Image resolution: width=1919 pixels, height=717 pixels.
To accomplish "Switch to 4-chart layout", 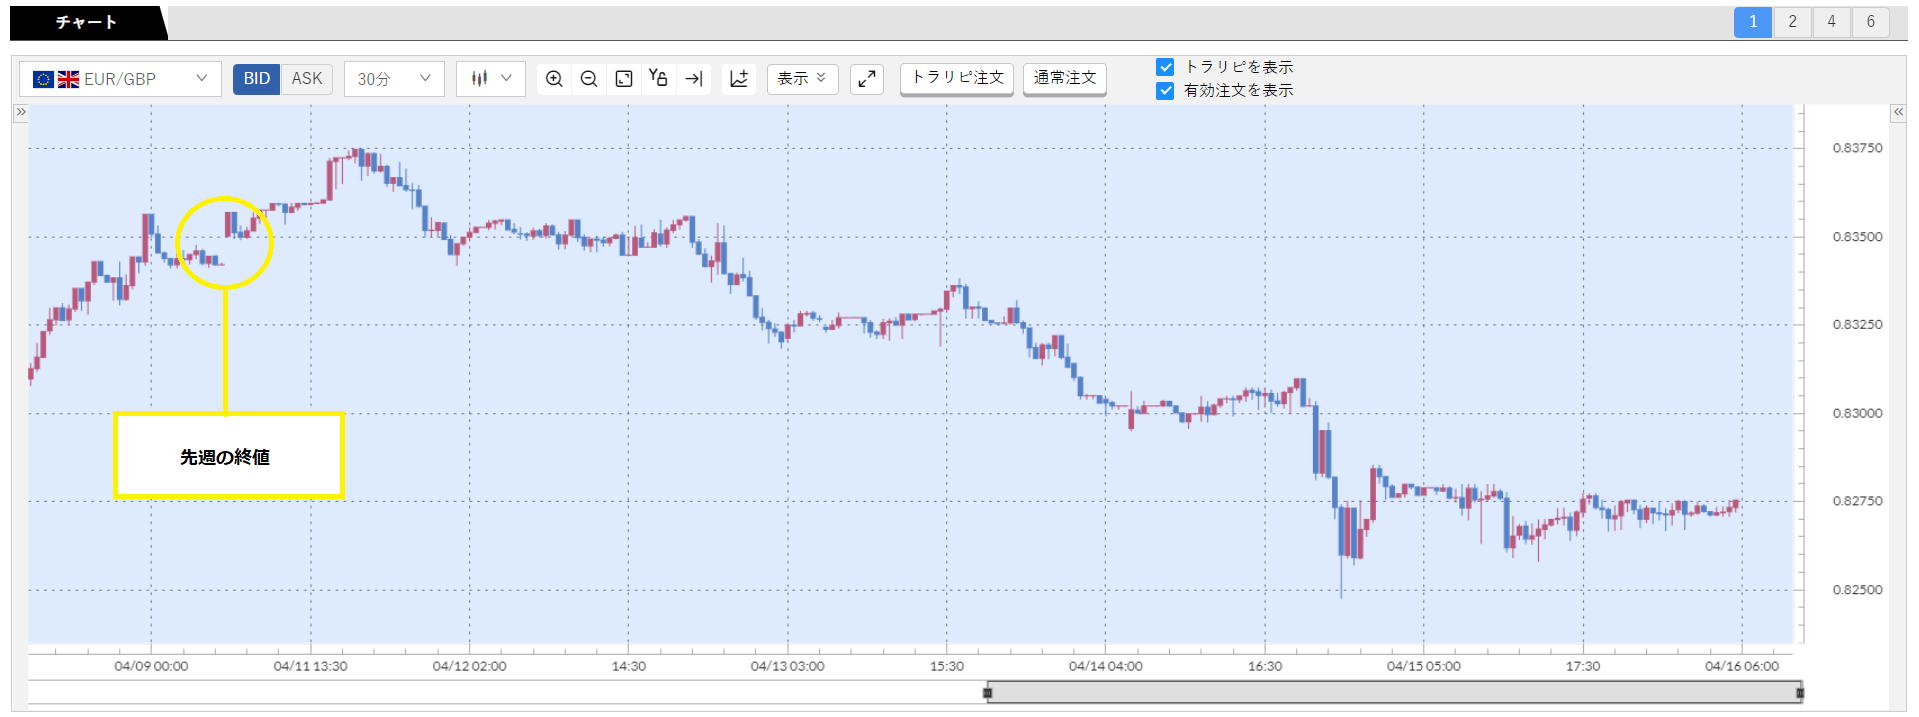I will pyautogui.click(x=1831, y=22).
